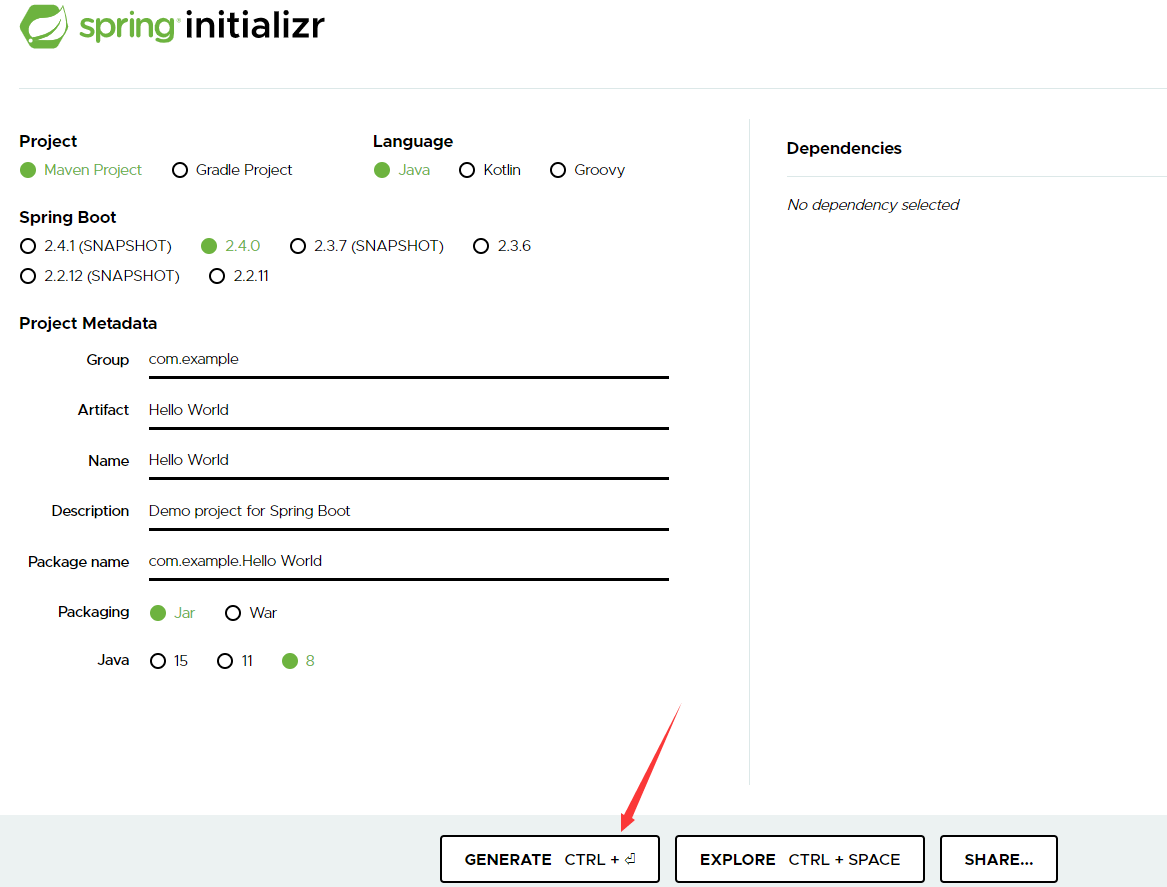Select Spring Boot 2.2.12 (SNAPSHOT)
Screen dimensions: 1167x887
100,276
